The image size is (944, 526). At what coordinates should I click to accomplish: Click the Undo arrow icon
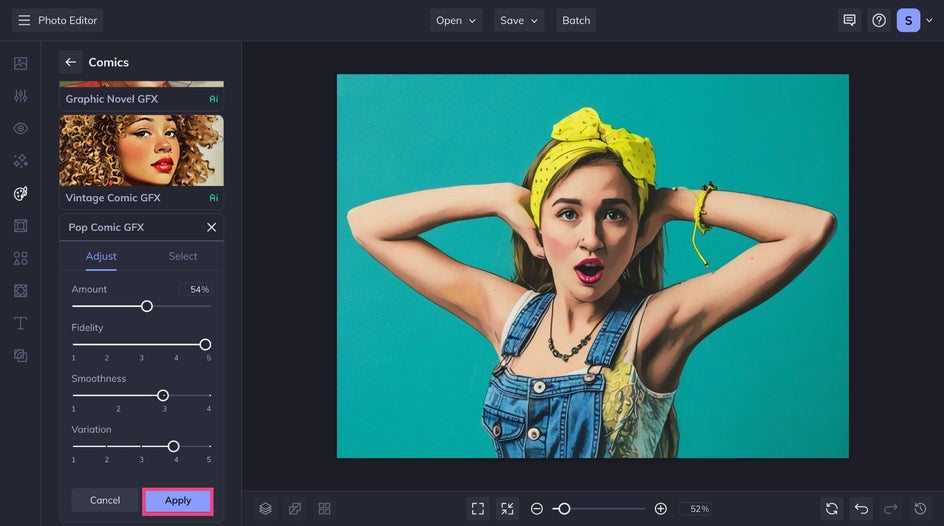click(x=861, y=509)
